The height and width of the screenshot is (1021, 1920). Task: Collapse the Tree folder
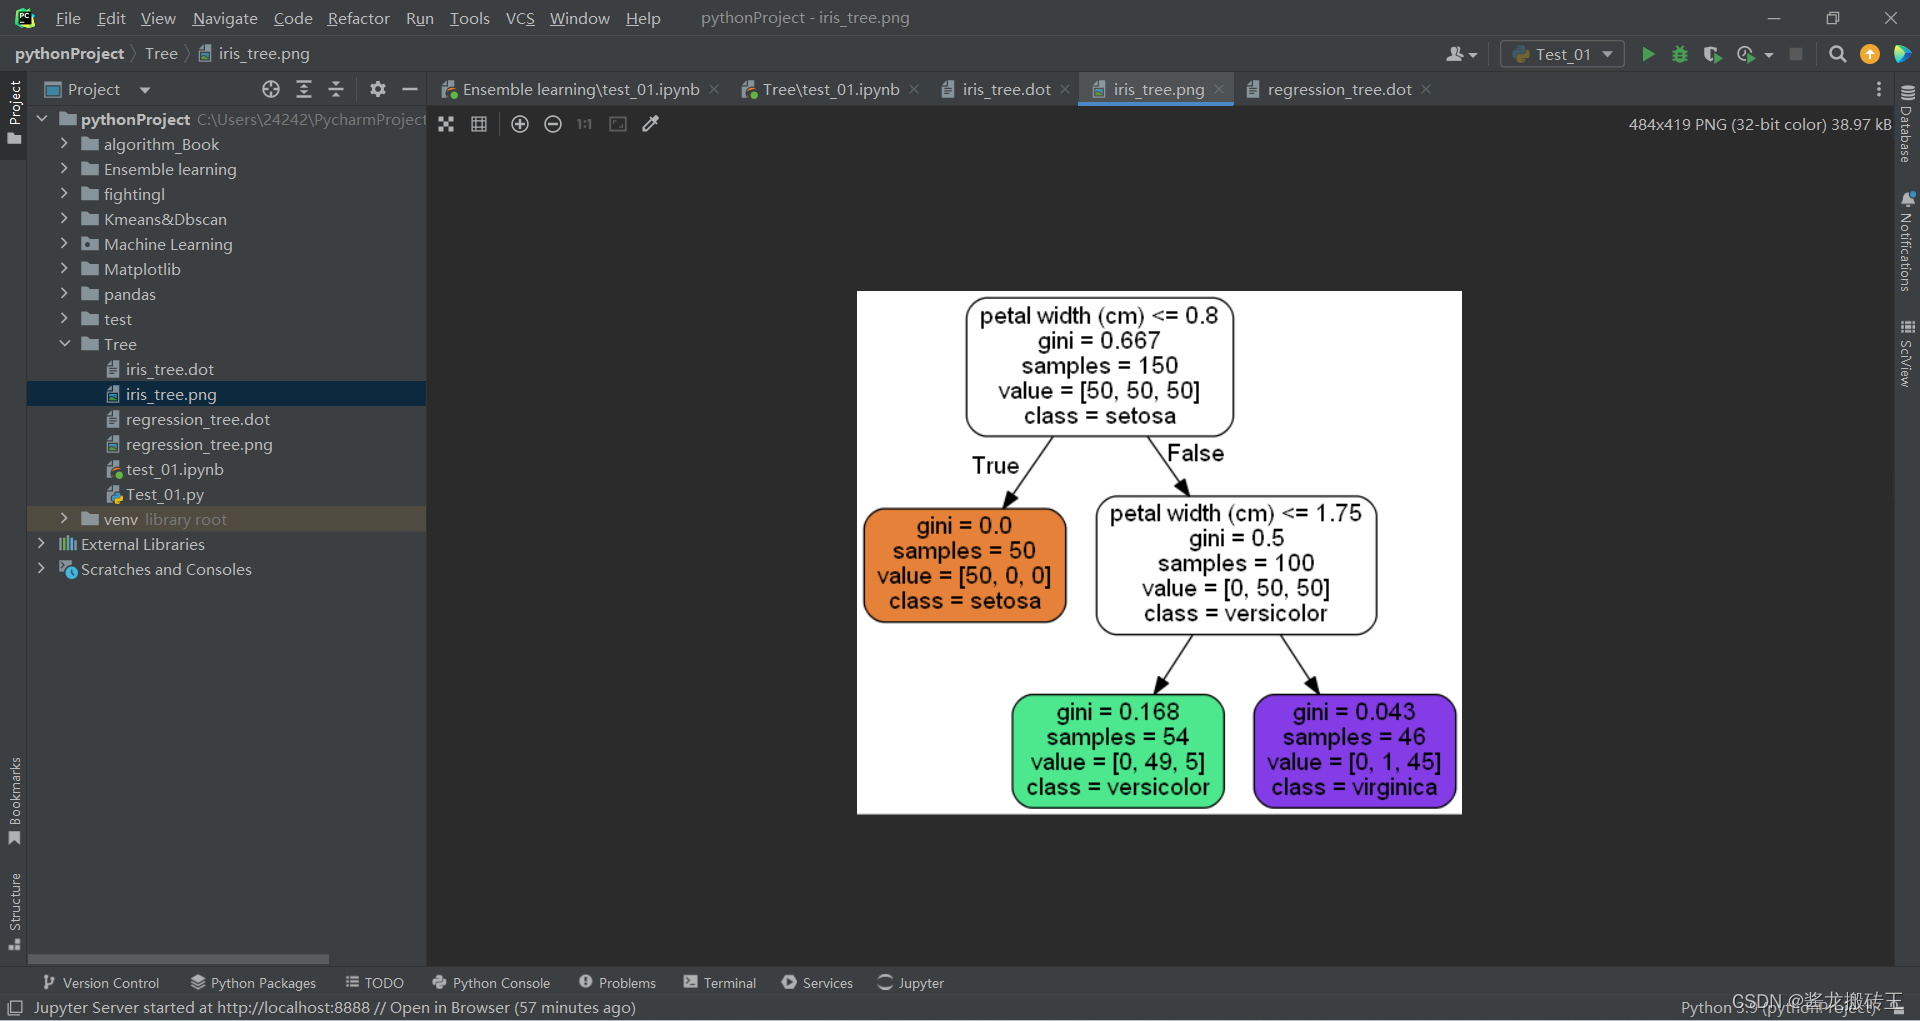pyautogui.click(x=65, y=344)
